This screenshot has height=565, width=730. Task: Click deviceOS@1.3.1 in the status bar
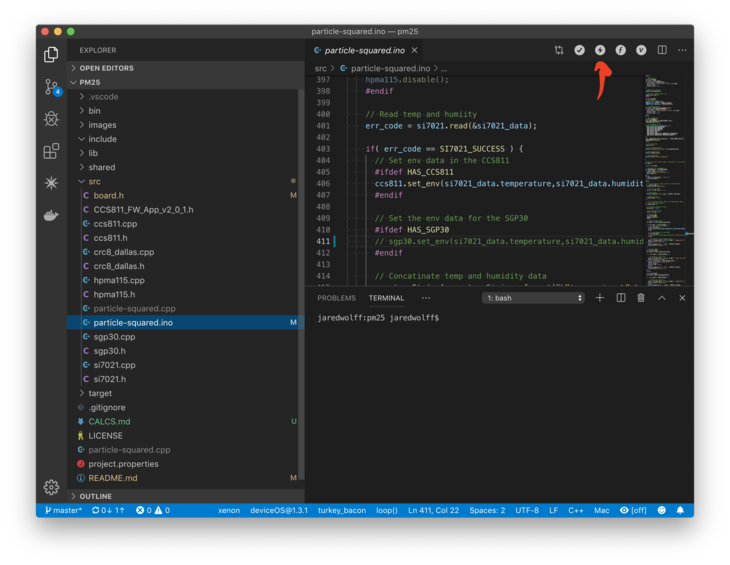[x=279, y=510]
